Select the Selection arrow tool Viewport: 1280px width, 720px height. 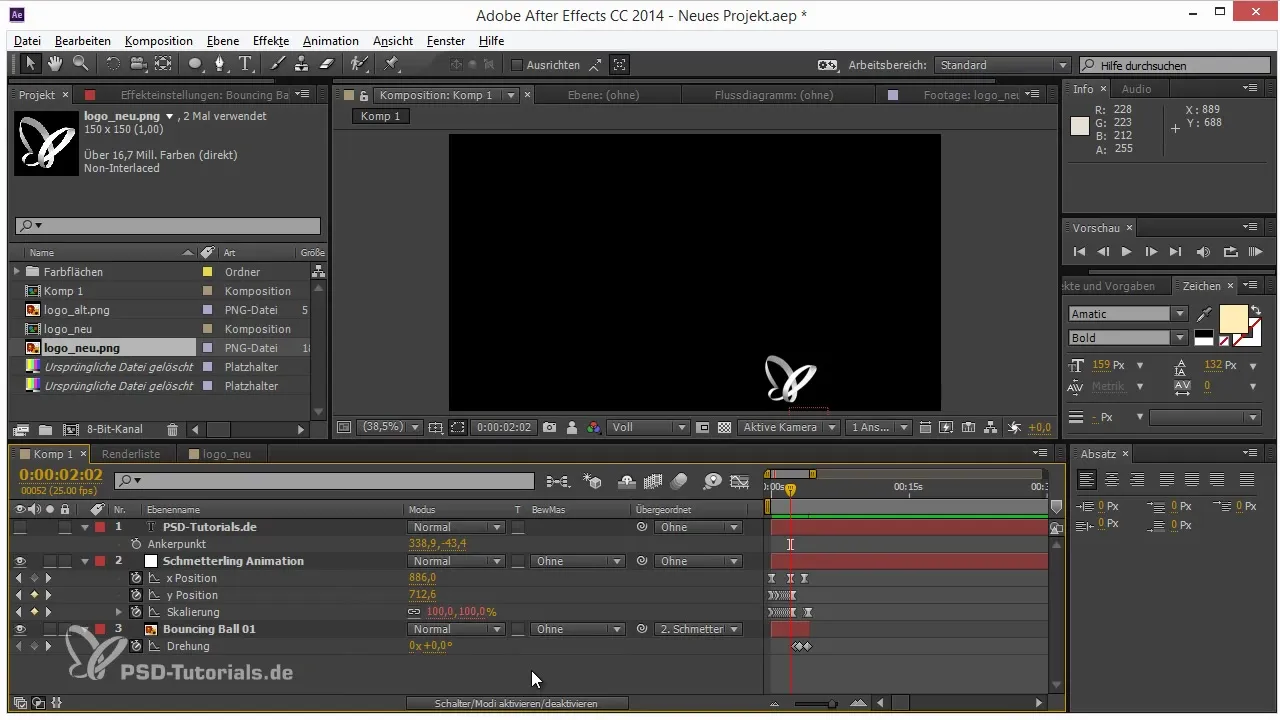(x=31, y=64)
